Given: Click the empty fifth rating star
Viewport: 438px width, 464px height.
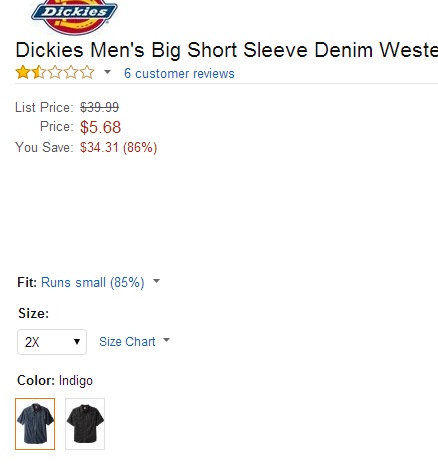Looking at the screenshot, I should pyautogui.click(x=87, y=72).
